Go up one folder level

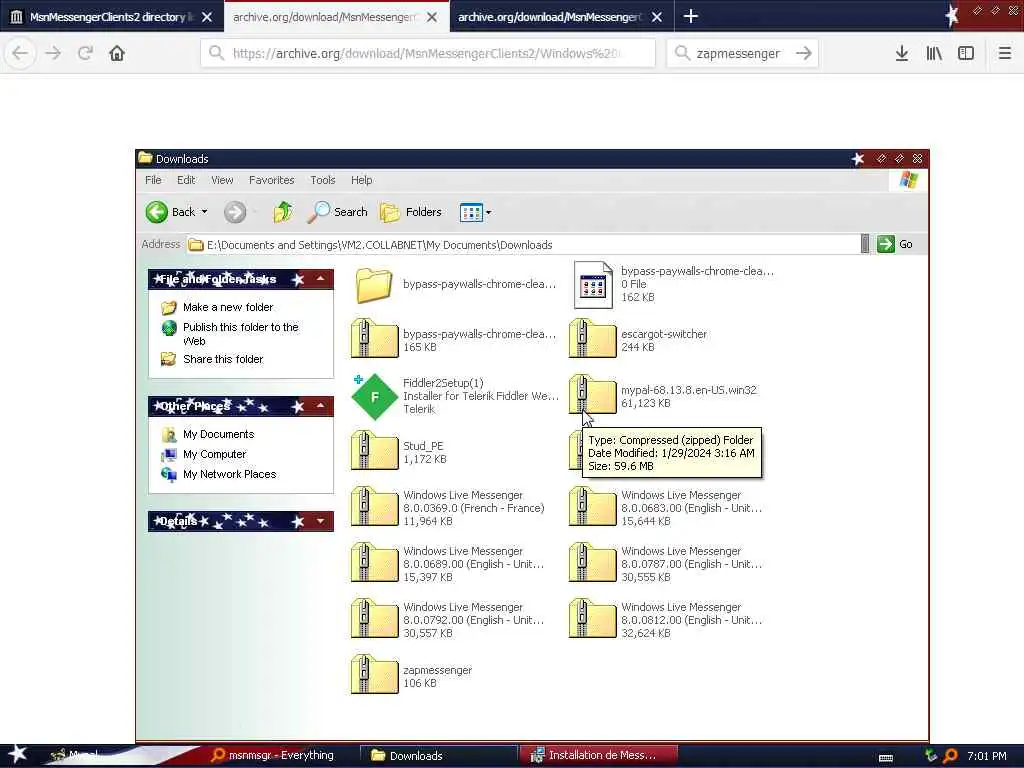pyautogui.click(x=283, y=212)
